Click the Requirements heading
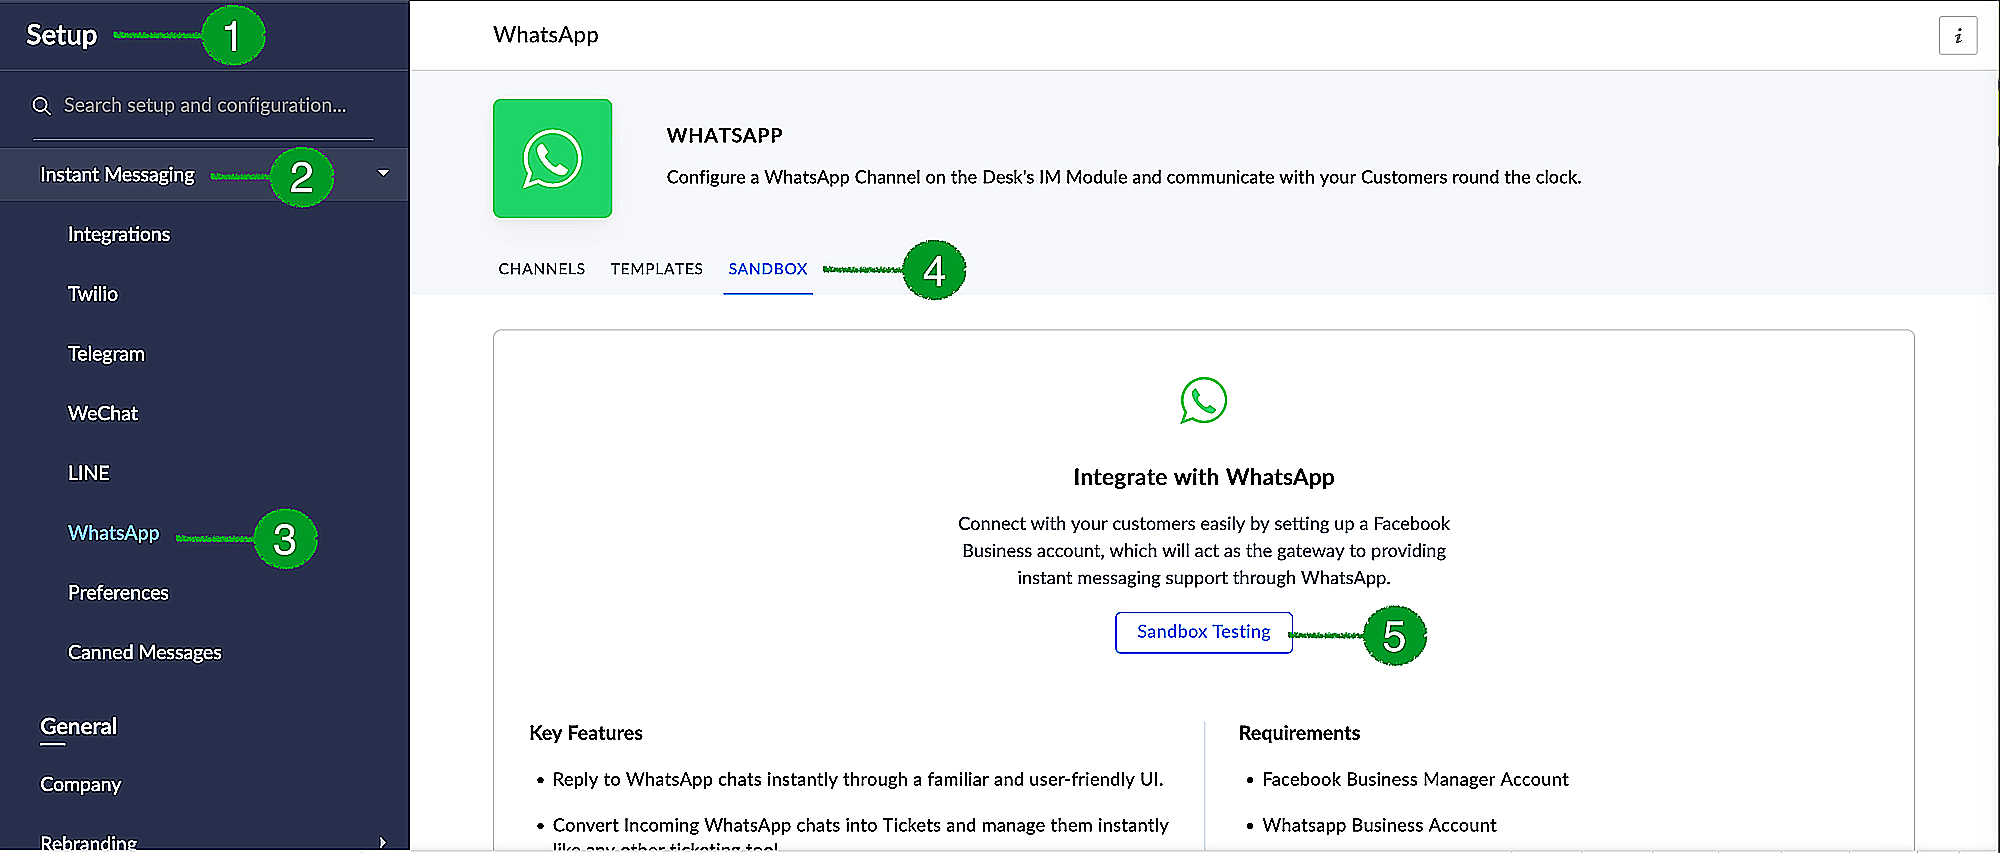The width and height of the screenshot is (2000, 853). click(x=1299, y=733)
